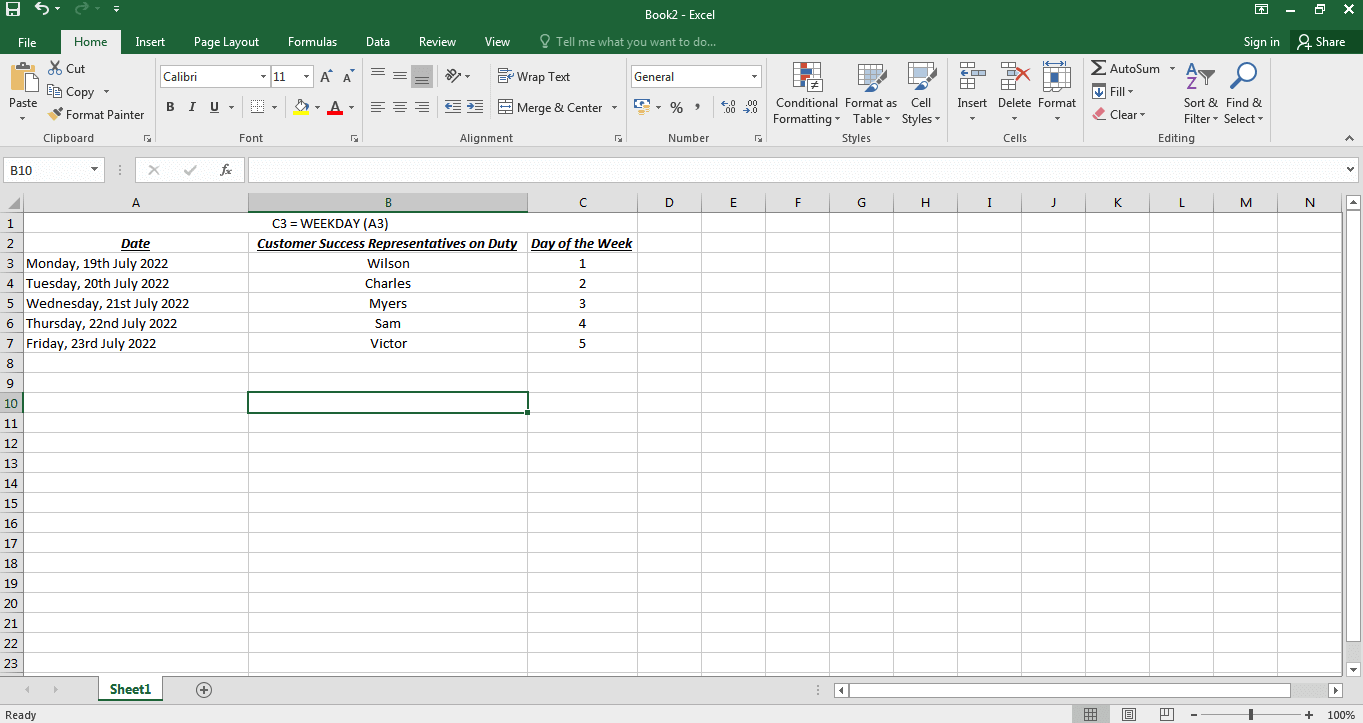Toggle Align Left horizontal alignment
Viewport: 1363px width, 723px height.
click(x=377, y=107)
